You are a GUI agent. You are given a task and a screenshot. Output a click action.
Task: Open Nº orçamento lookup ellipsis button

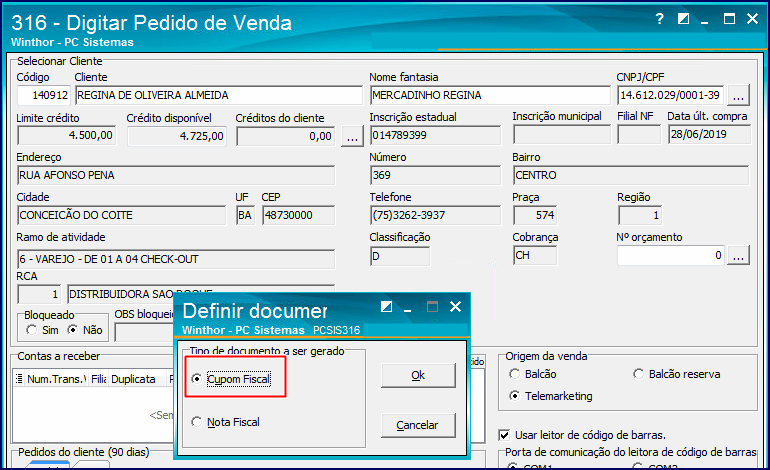(738, 255)
